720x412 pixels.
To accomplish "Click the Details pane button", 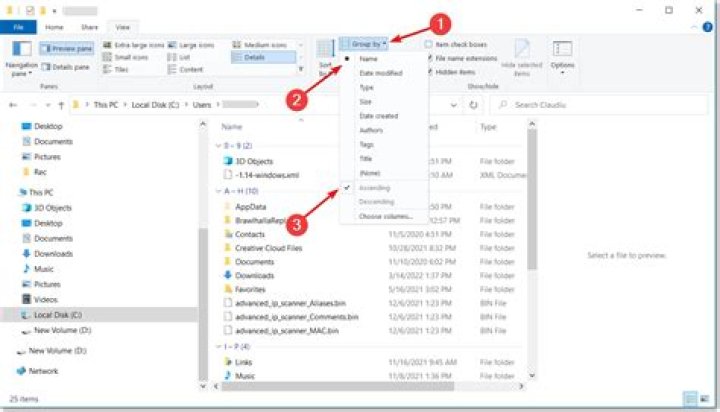I will tap(65, 66).
